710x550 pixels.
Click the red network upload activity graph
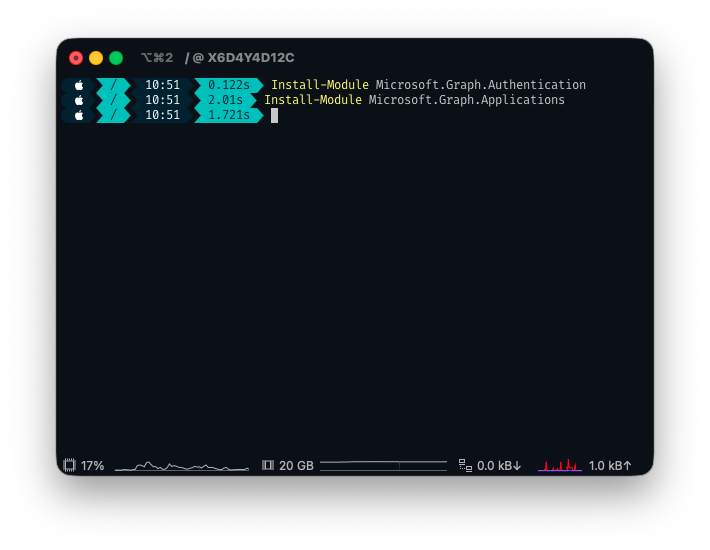(560, 465)
